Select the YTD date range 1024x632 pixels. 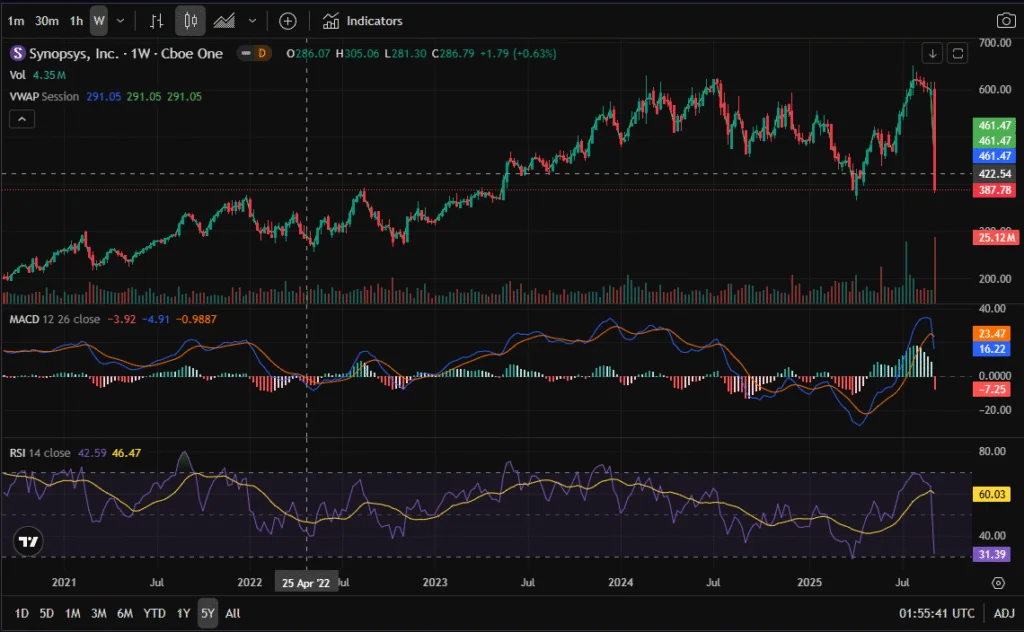click(154, 613)
